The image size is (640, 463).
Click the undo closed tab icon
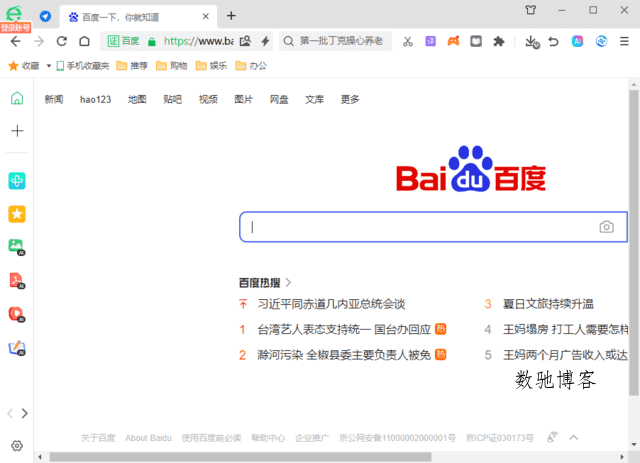click(x=553, y=41)
